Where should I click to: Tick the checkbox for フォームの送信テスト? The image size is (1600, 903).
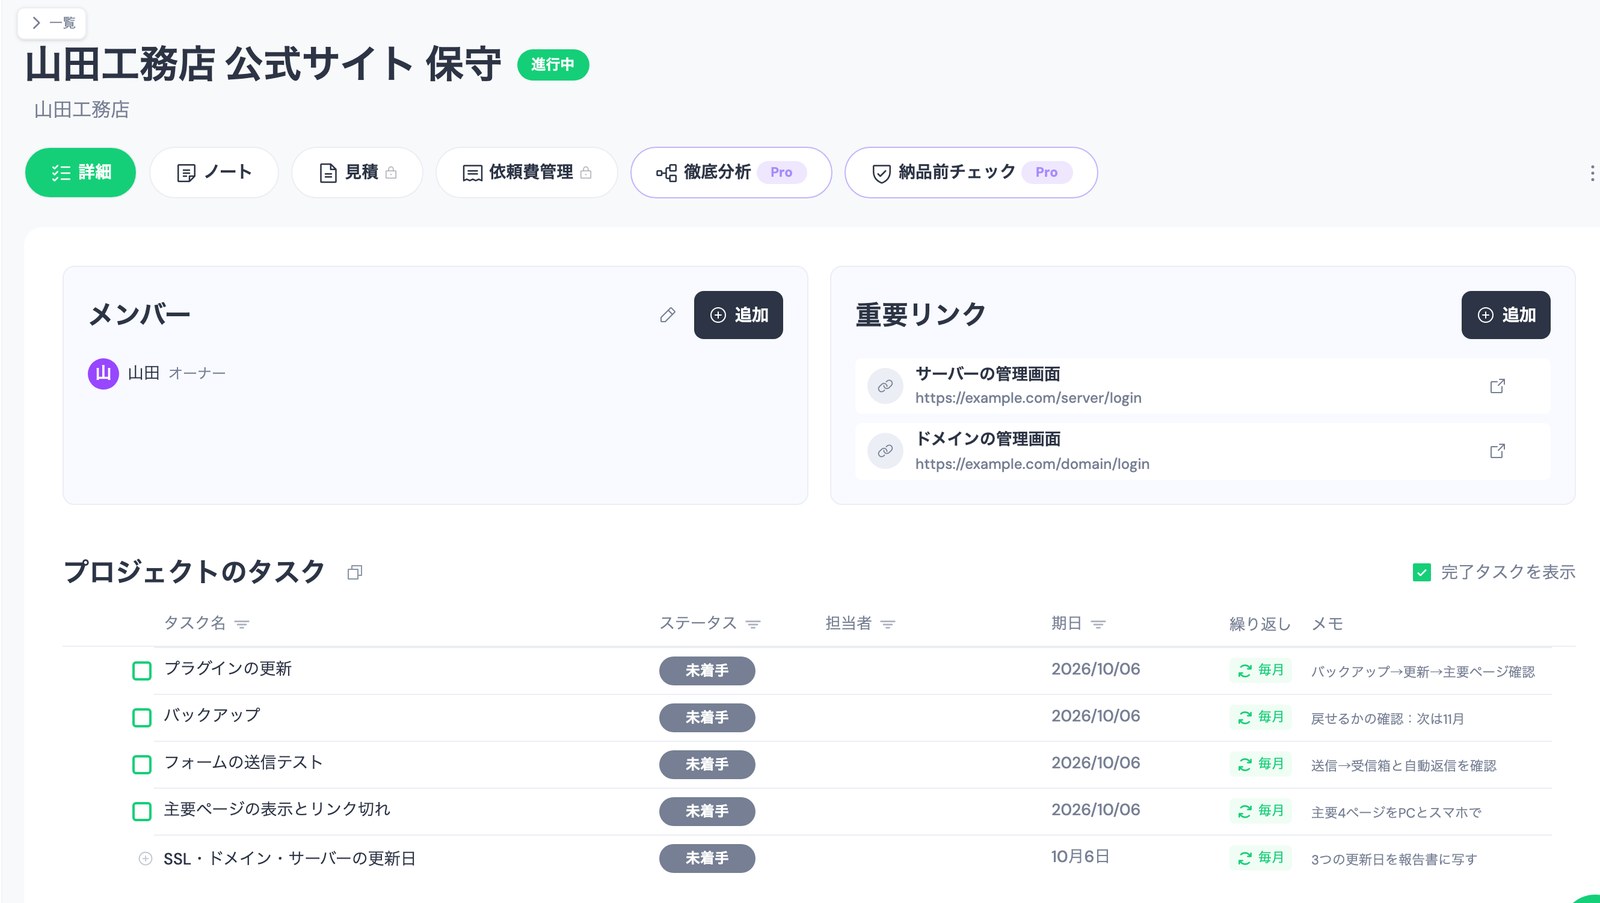pos(142,764)
